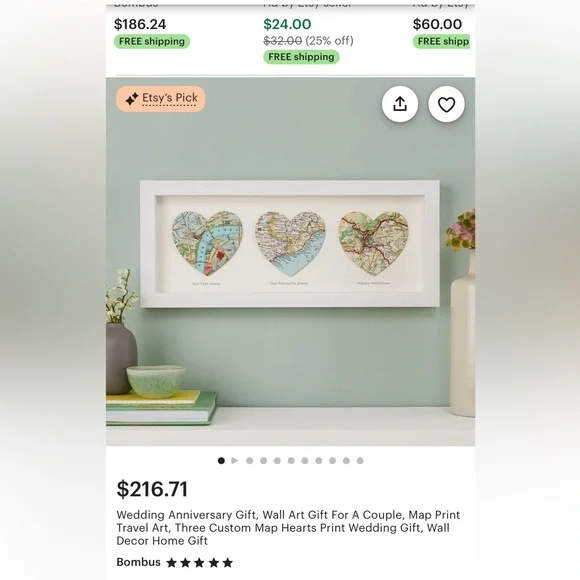Open the Etsy's Pick badge
This screenshot has height=580, width=580.
click(x=161, y=99)
